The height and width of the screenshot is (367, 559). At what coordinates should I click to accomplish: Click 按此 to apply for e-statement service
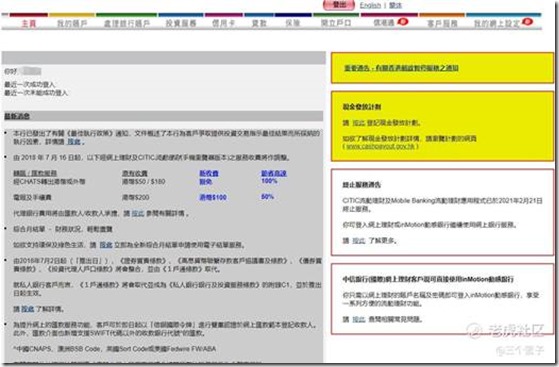pos(106,245)
